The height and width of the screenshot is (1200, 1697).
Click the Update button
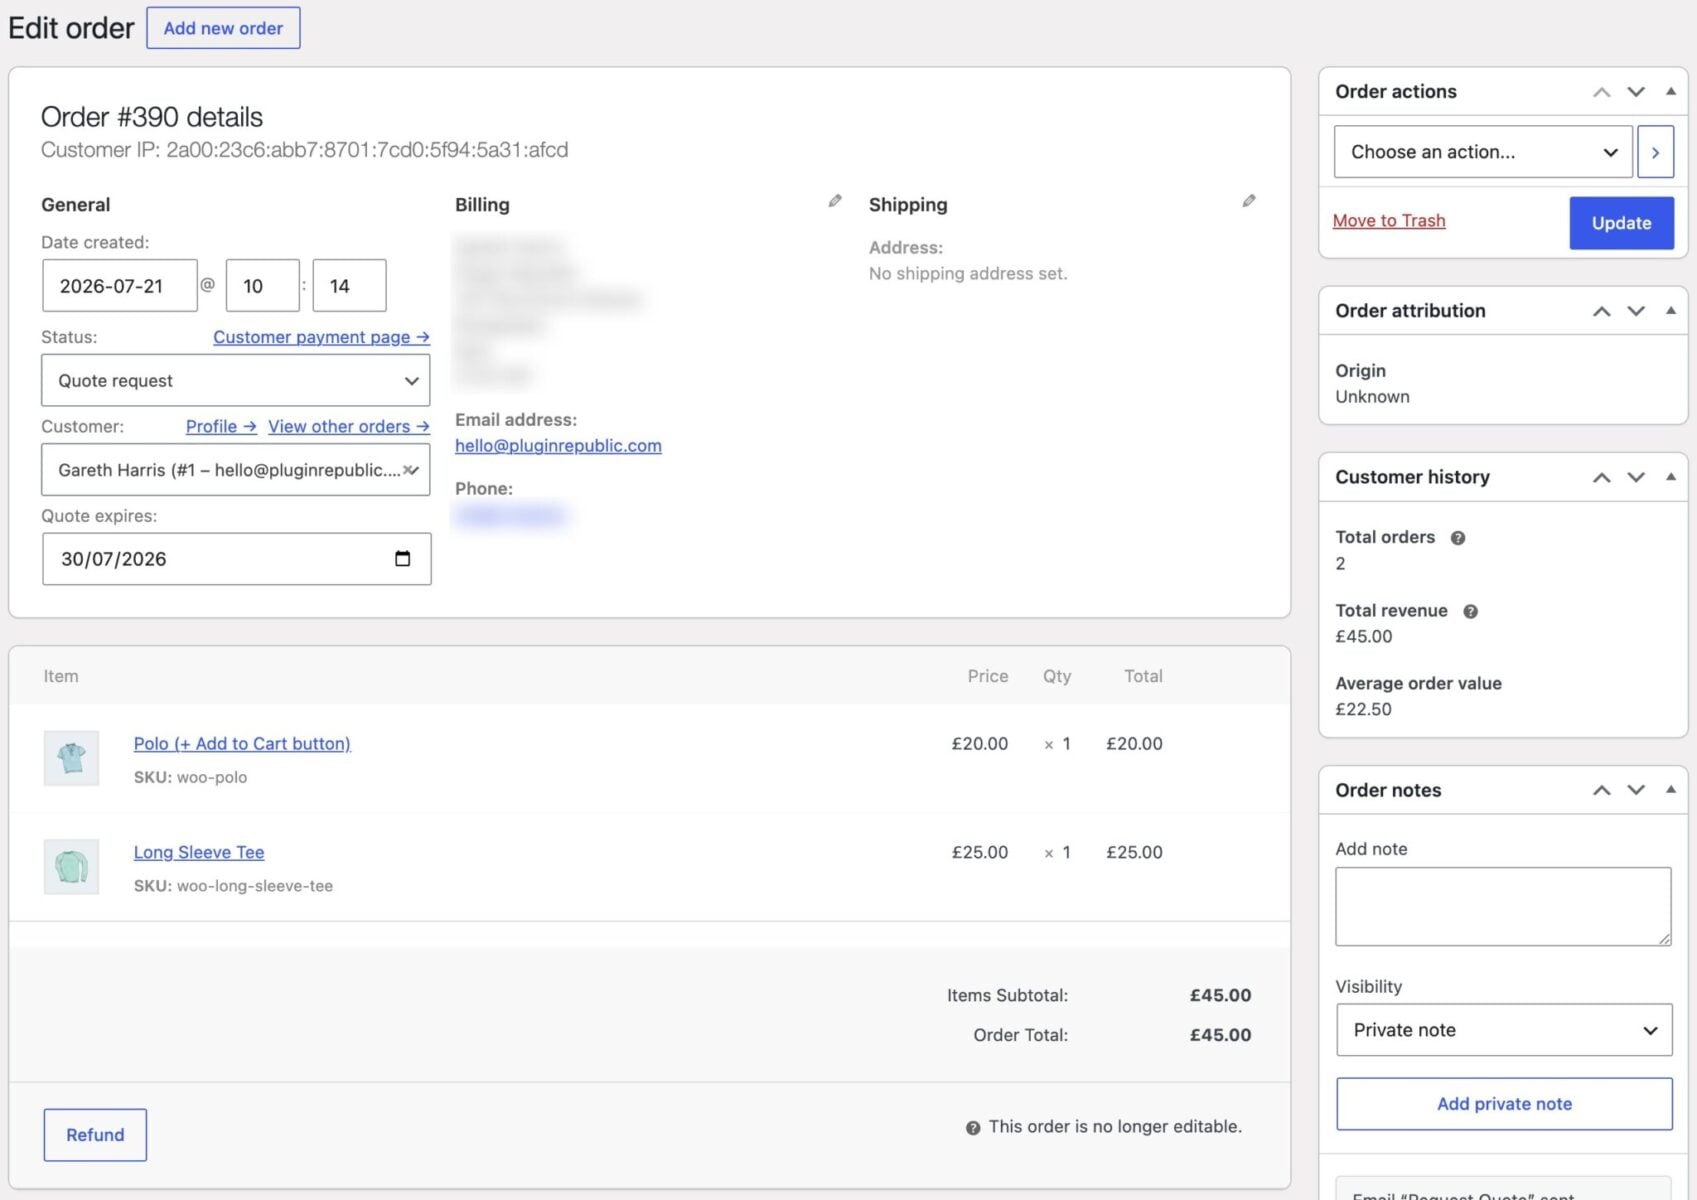(x=1621, y=223)
